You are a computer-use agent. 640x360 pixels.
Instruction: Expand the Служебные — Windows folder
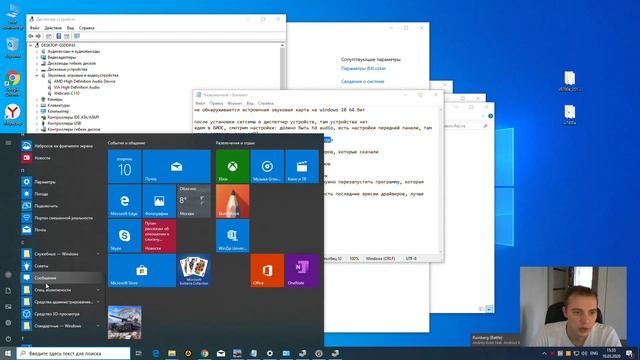pos(61,254)
